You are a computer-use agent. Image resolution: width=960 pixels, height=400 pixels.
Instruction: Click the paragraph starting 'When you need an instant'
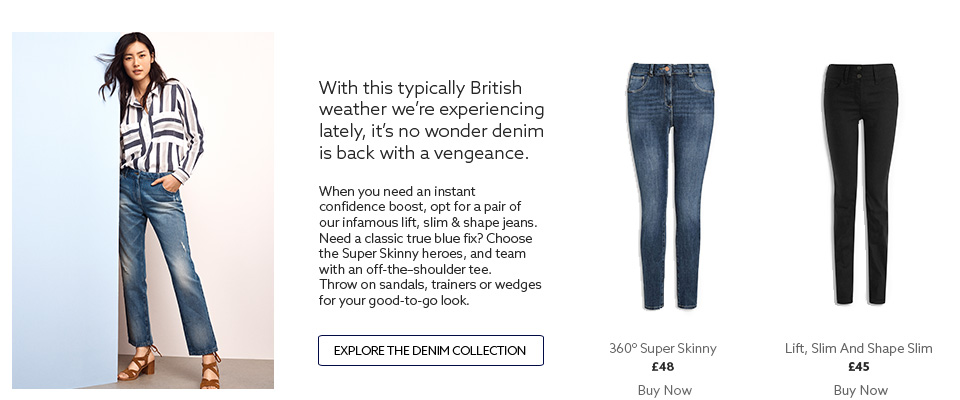tap(431, 245)
